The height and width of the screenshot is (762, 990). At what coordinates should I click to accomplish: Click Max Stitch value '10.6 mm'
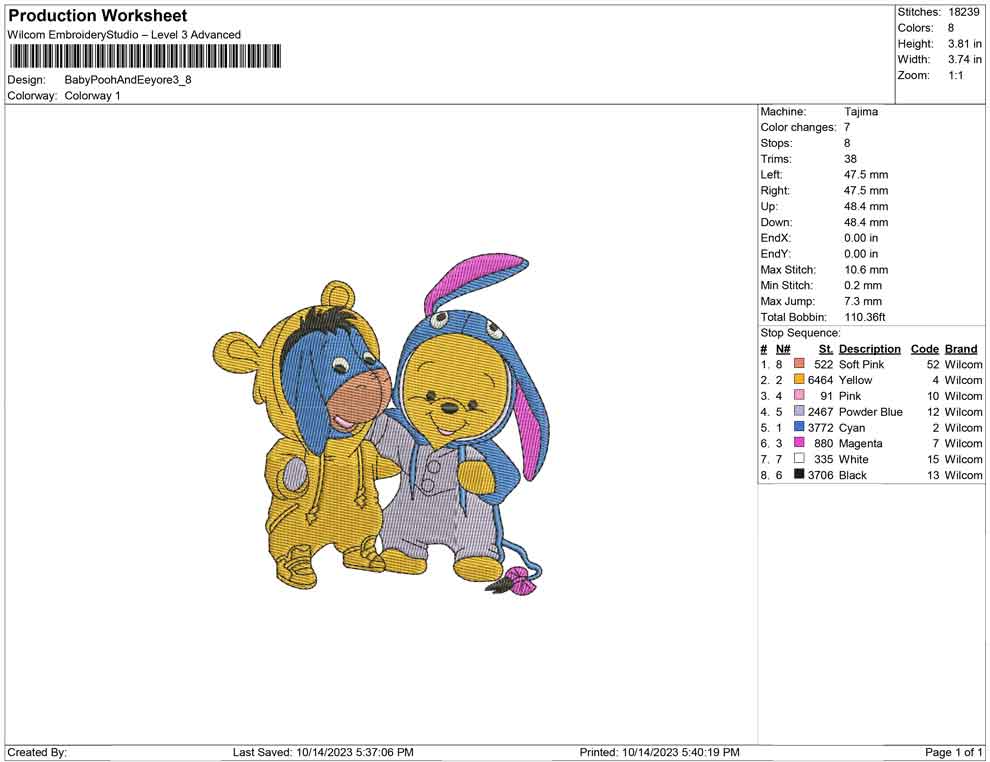tap(866, 270)
